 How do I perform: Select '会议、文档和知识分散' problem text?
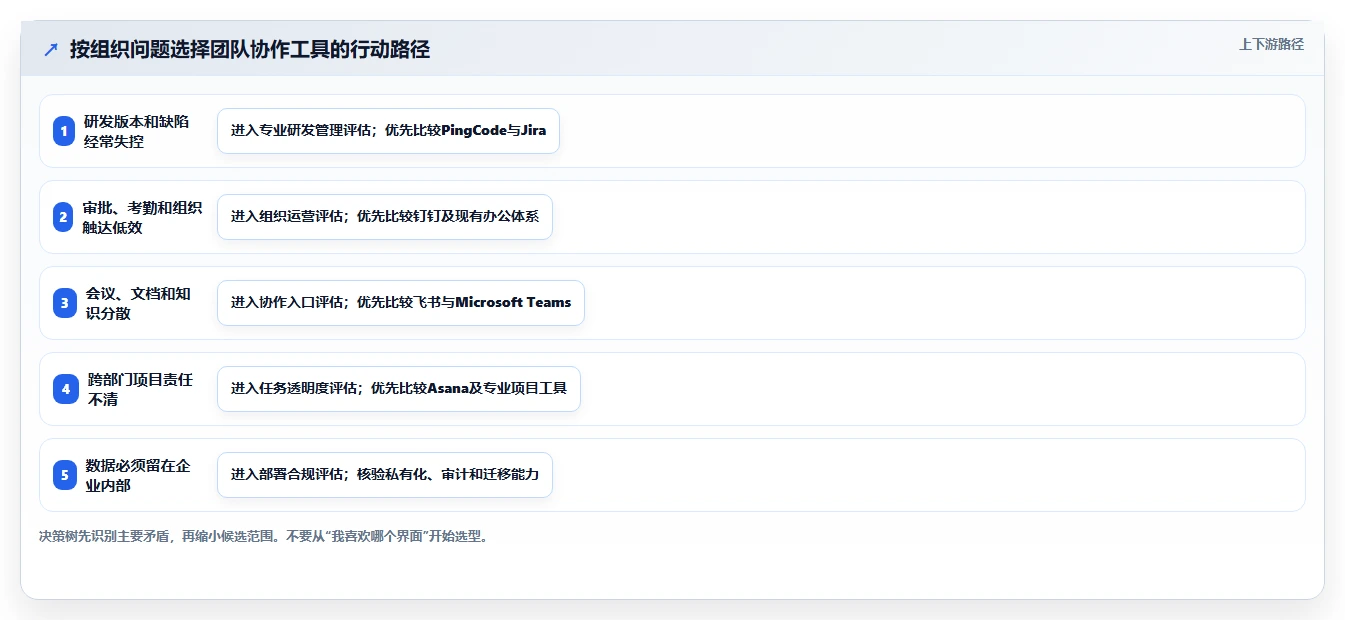(138, 303)
